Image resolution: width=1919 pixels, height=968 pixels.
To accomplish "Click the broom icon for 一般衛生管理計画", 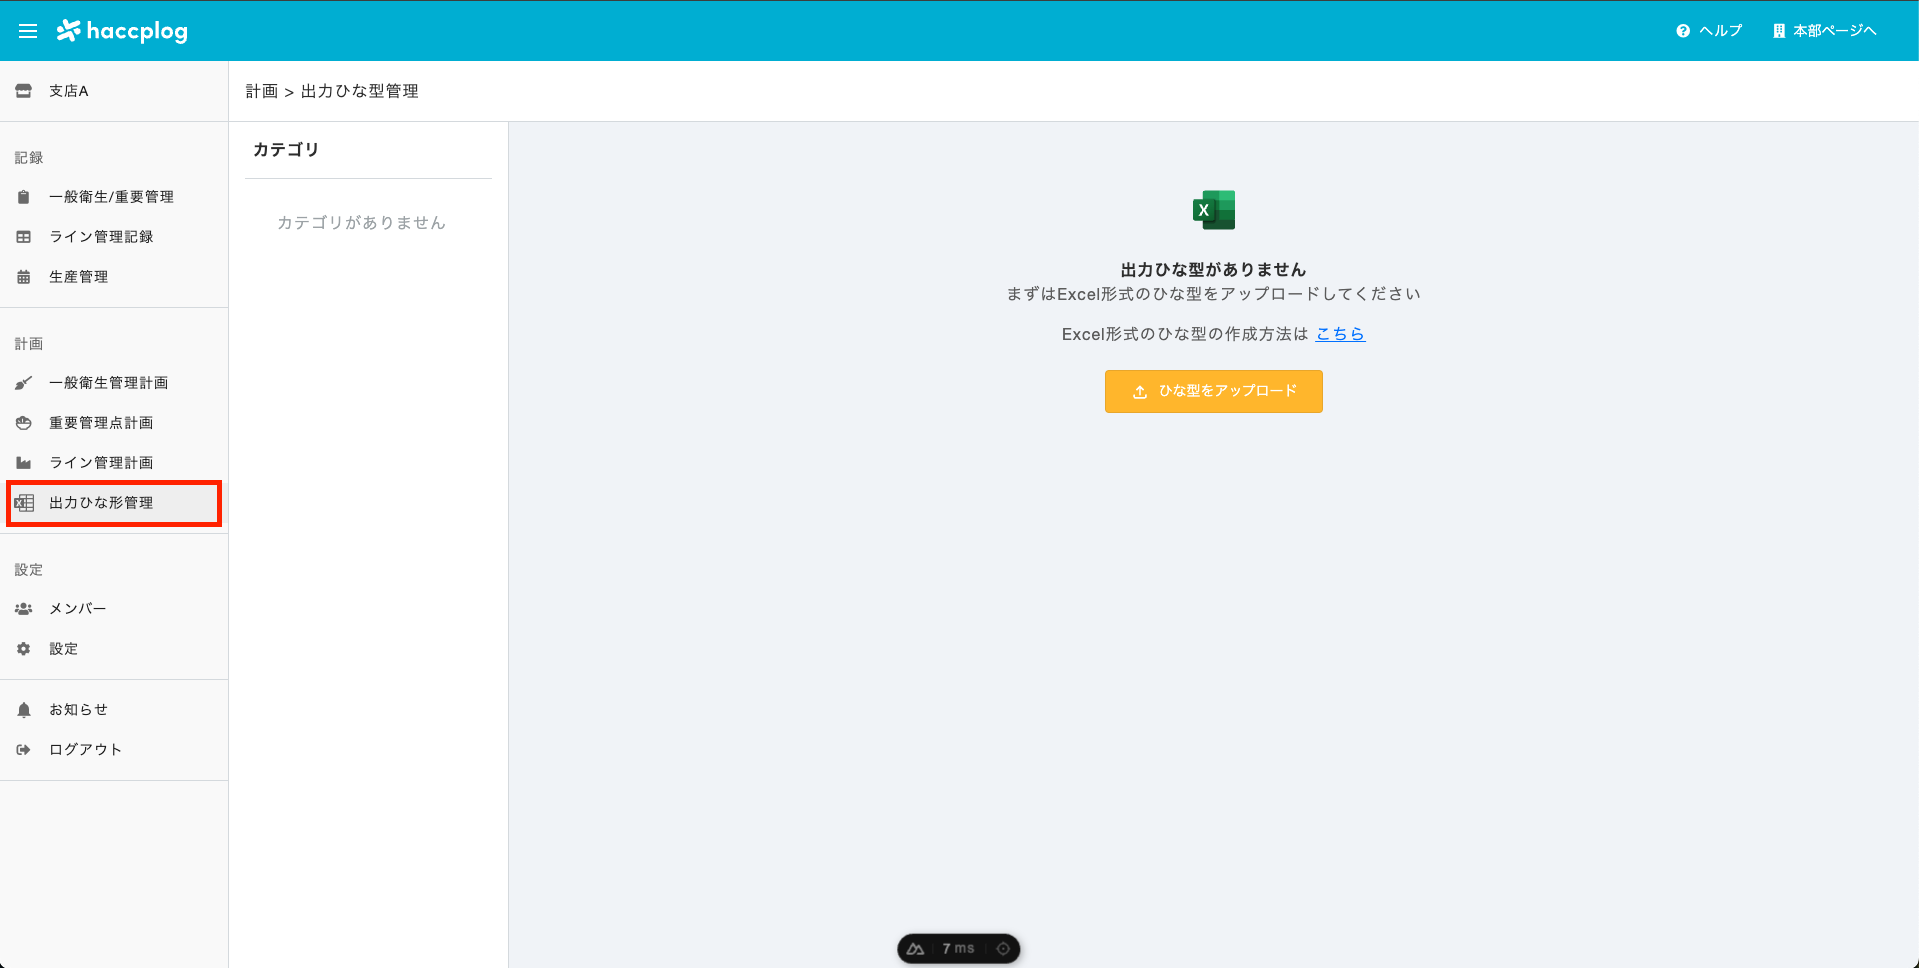I will (24, 383).
